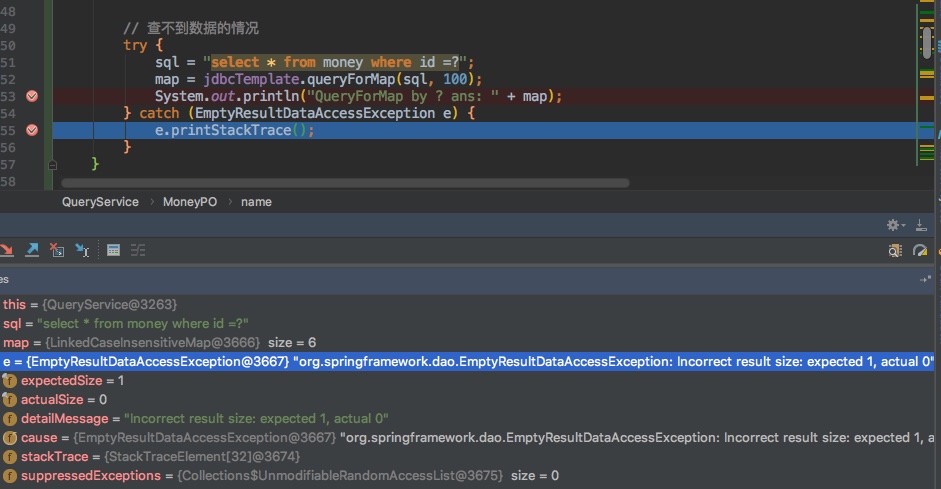The image size is (941, 489).
Task: Collapse the code fold marker at line 57
Action: 52,164
